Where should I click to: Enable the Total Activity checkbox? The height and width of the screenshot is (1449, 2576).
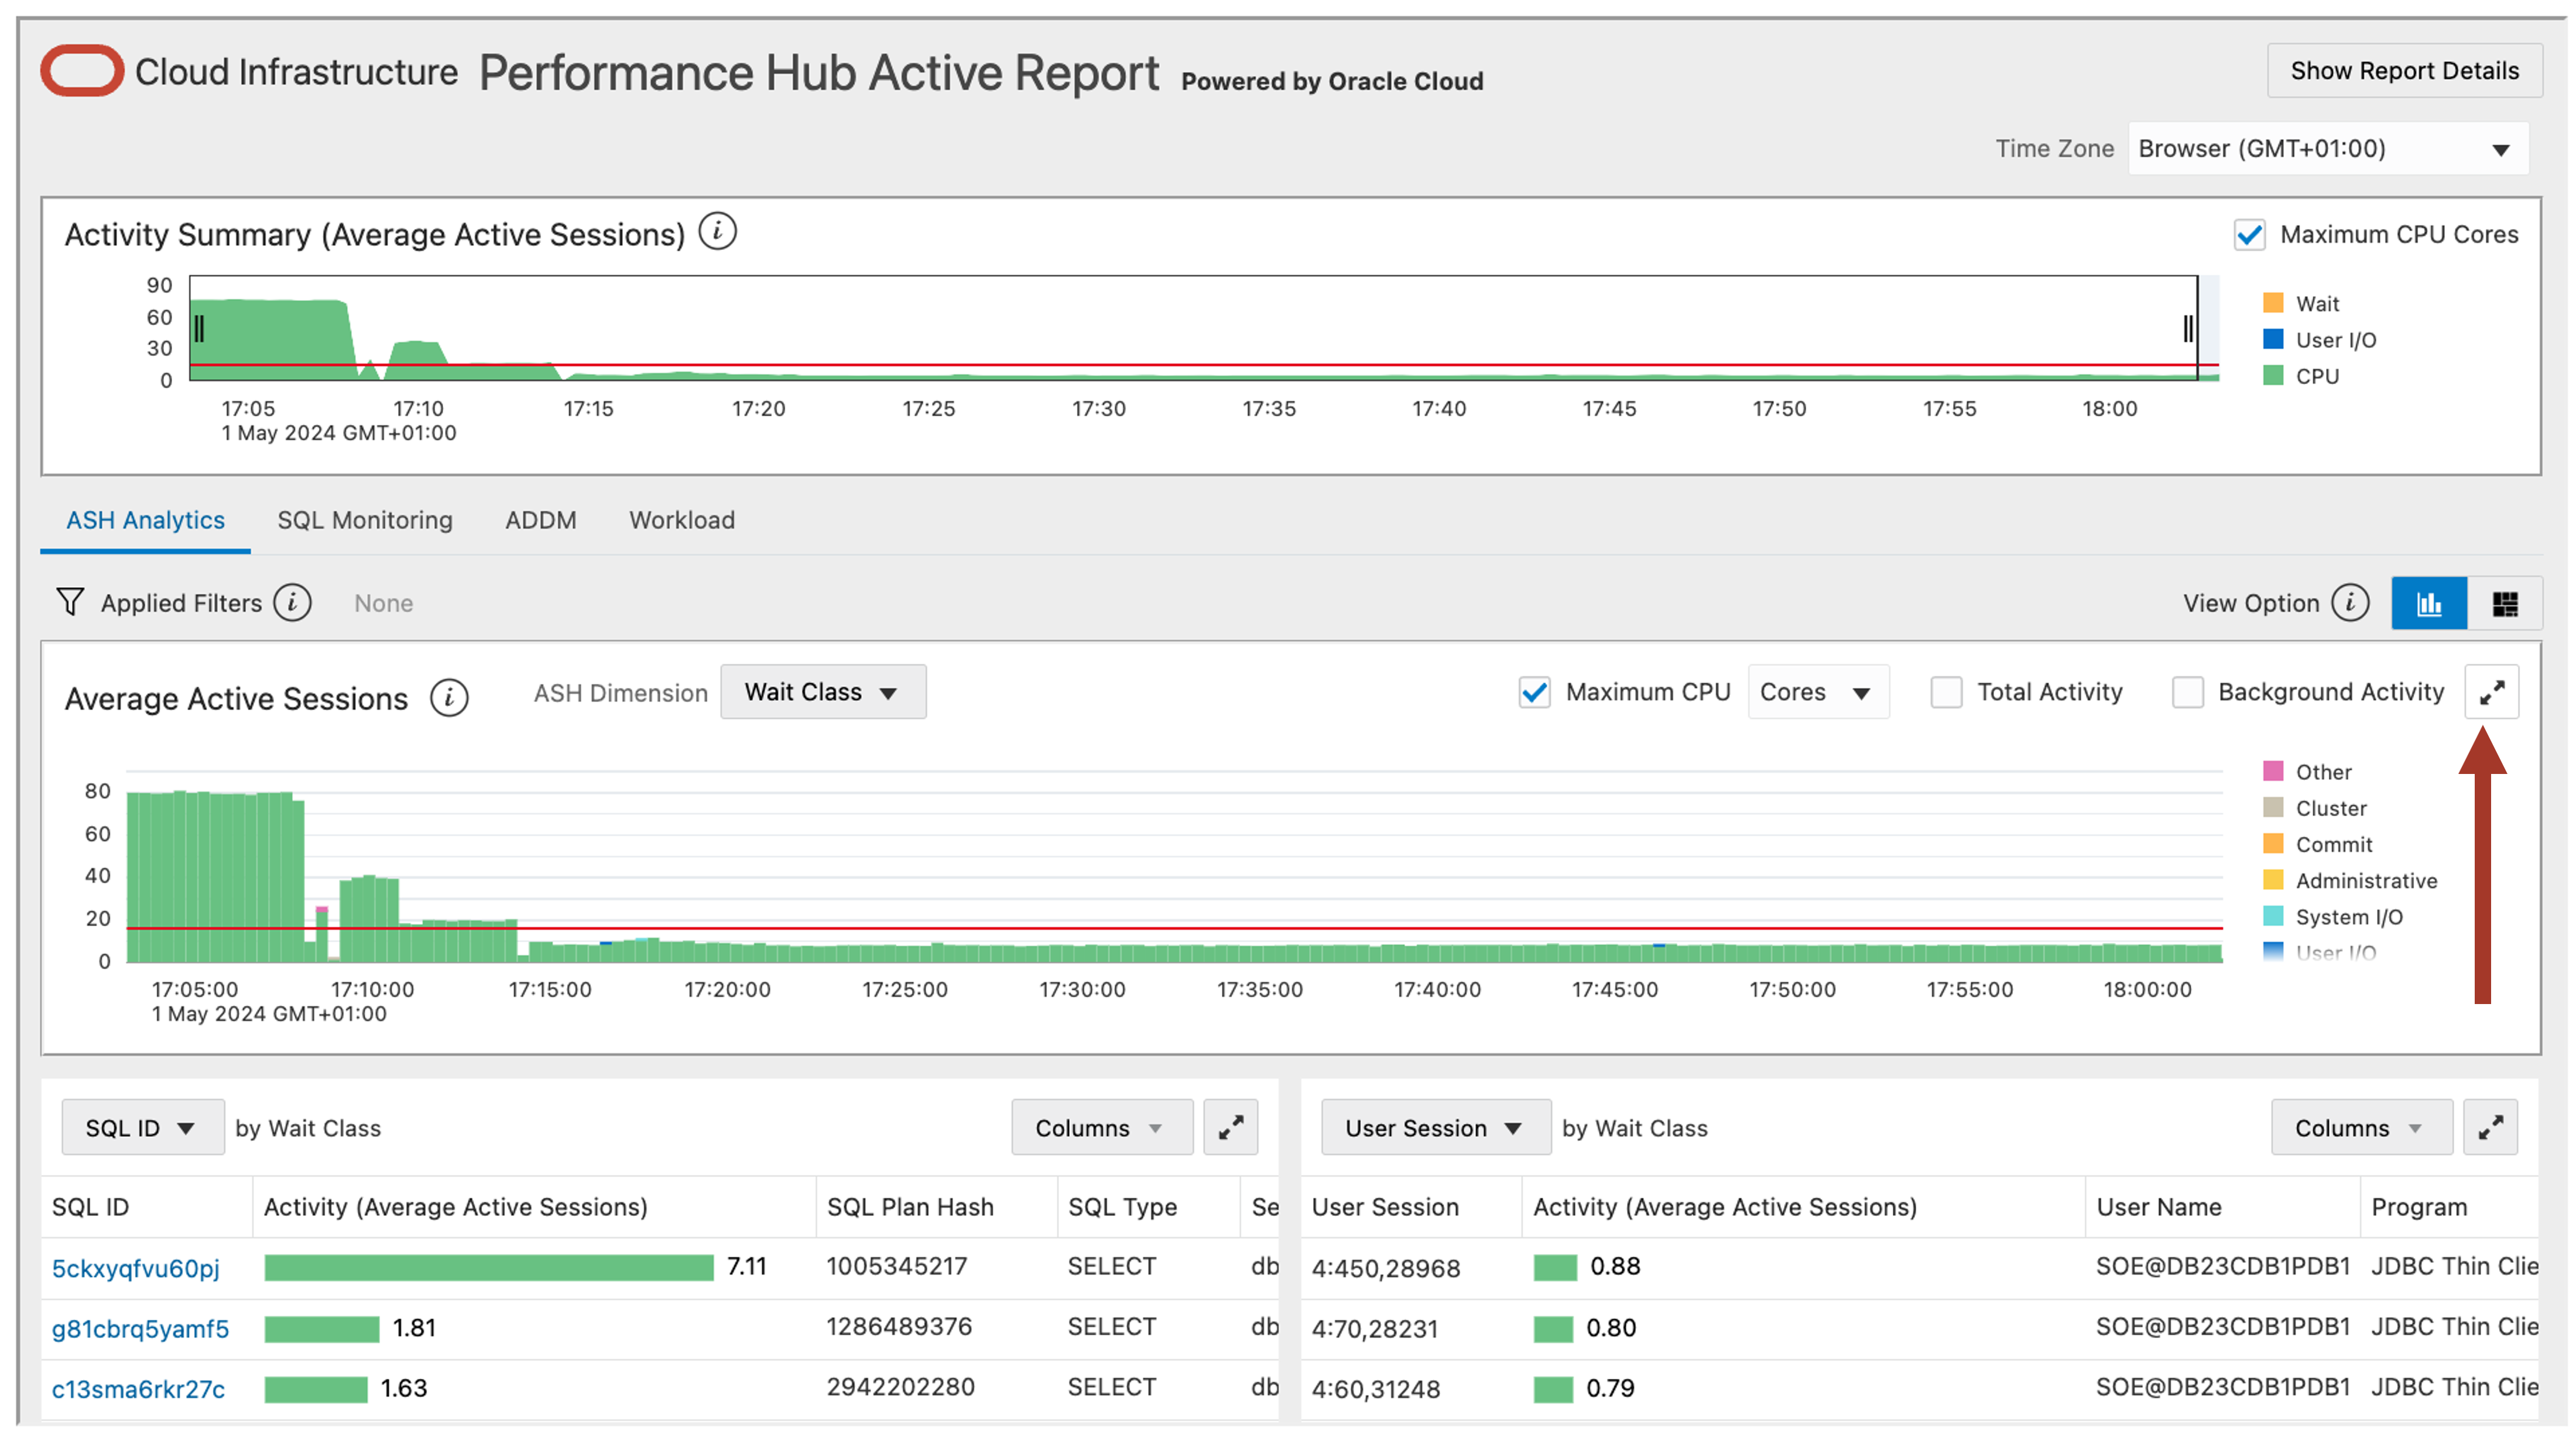1947,692
